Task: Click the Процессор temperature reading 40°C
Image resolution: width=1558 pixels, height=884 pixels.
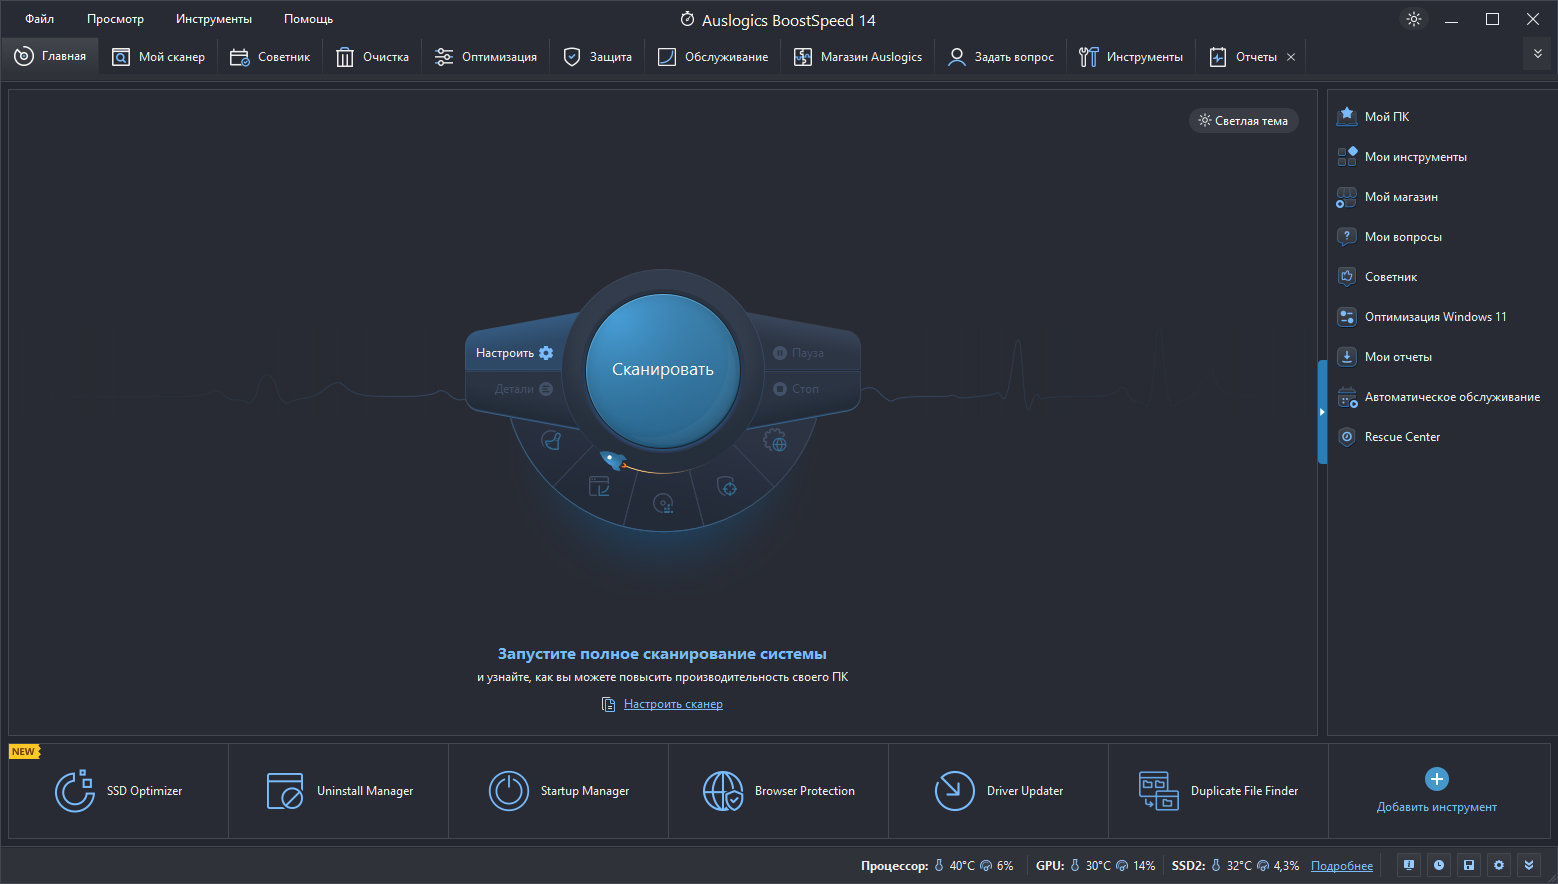Action: [962, 866]
